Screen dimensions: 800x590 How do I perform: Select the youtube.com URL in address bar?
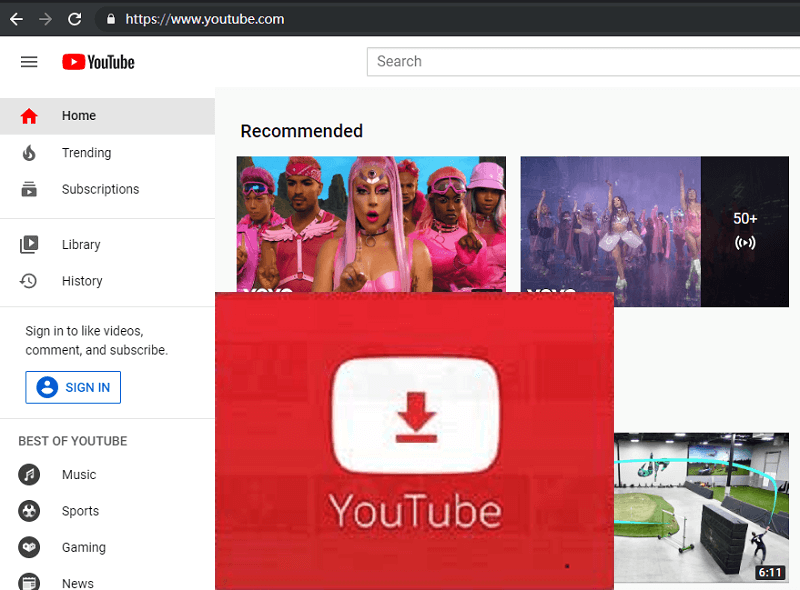(205, 19)
